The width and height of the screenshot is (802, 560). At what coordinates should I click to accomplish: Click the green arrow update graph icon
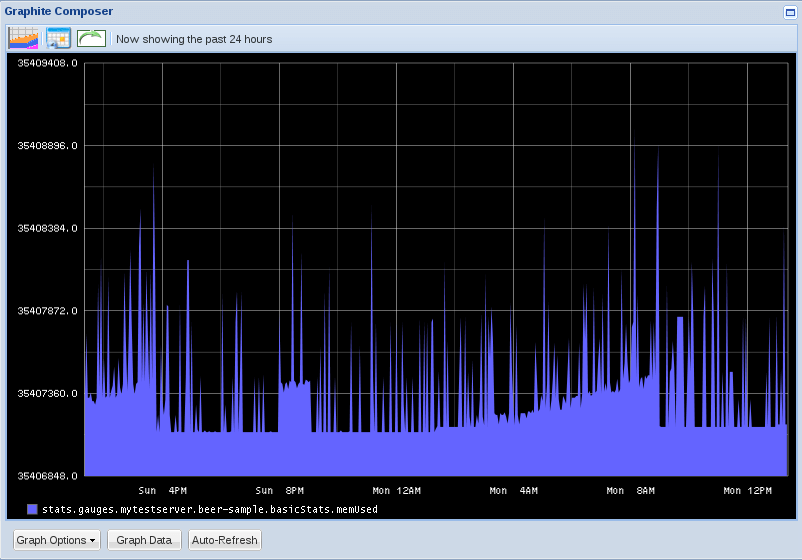(x=91, y=39)
